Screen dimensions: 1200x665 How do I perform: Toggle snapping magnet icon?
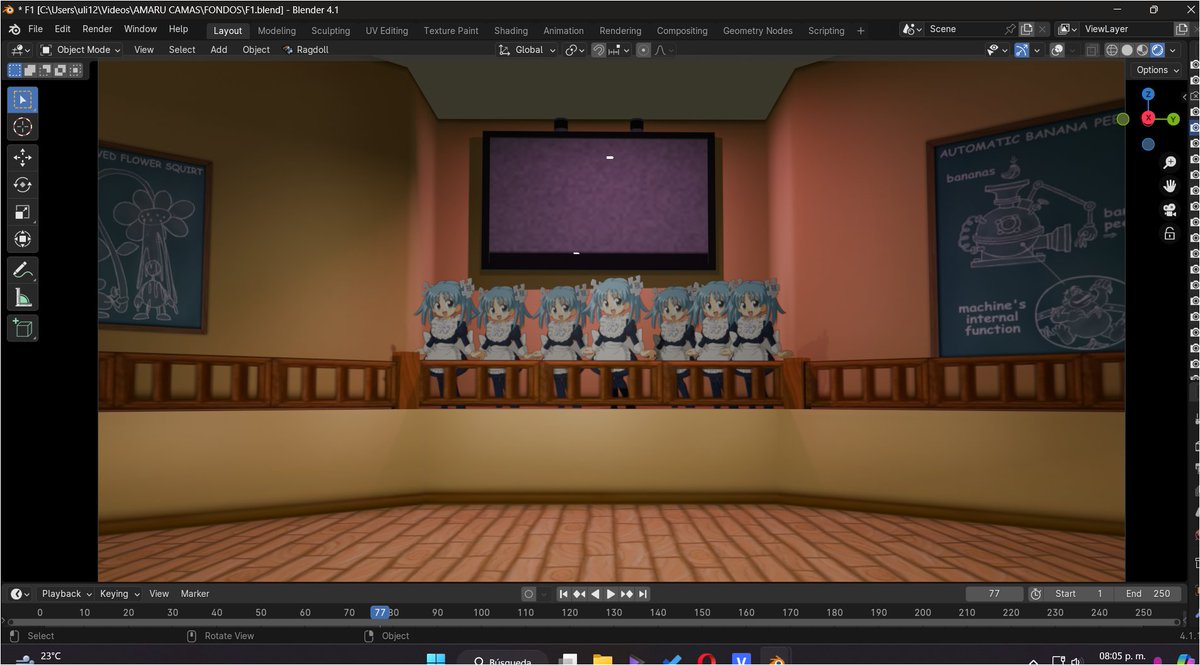598,50
